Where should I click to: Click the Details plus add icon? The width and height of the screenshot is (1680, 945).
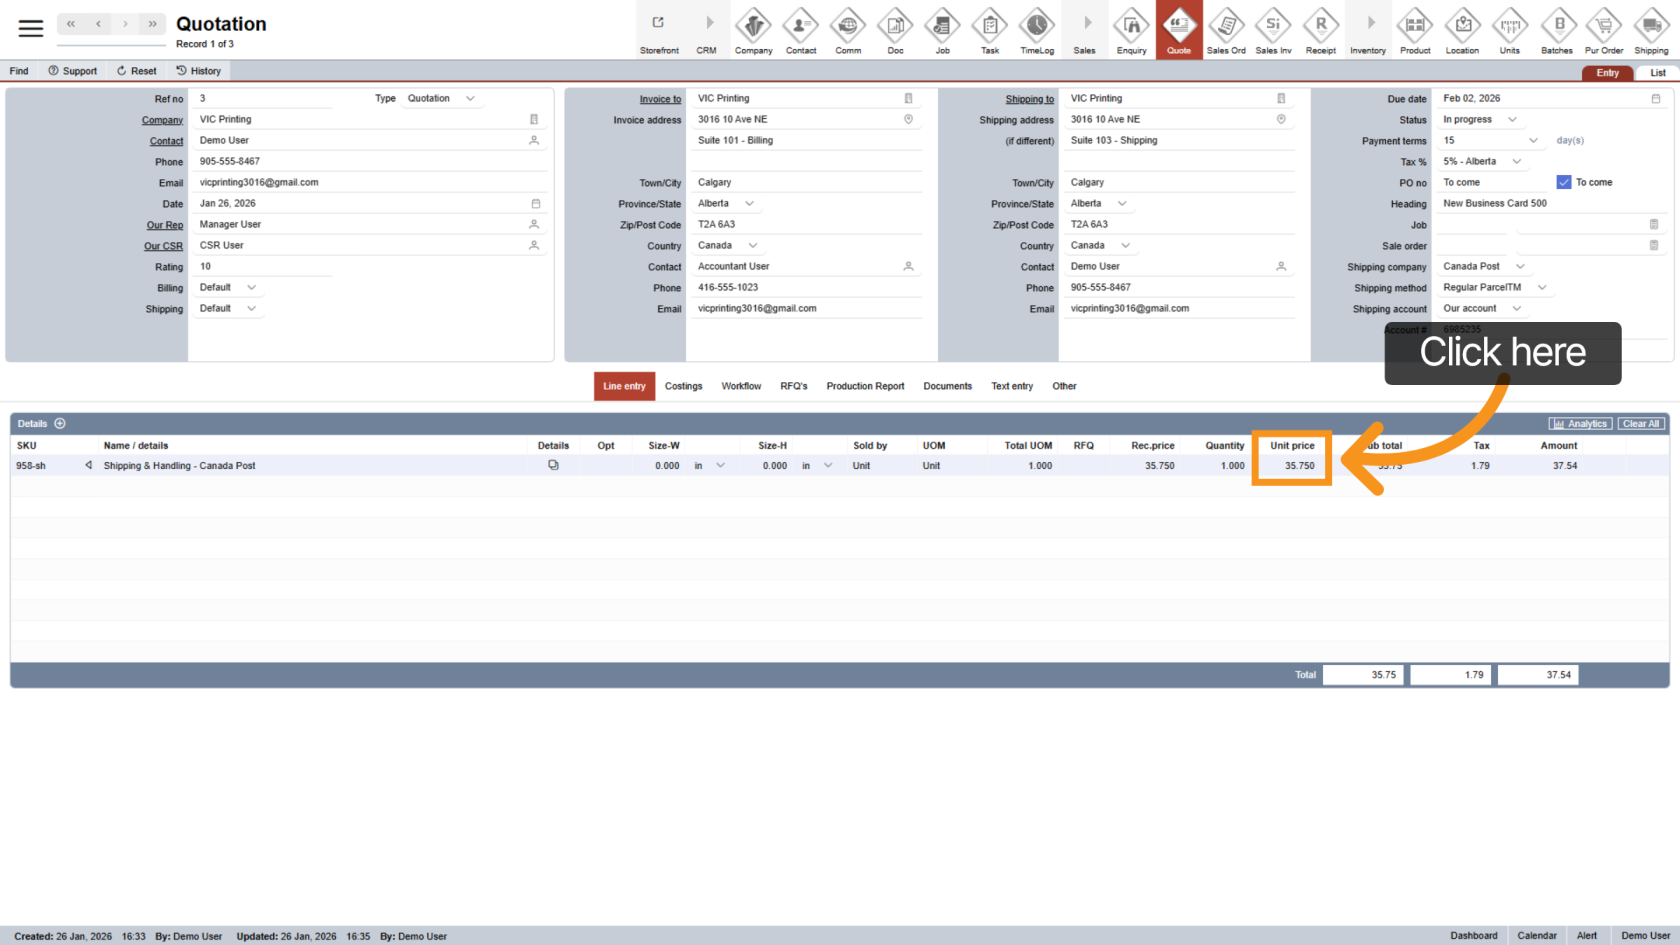tap(60, 424)
